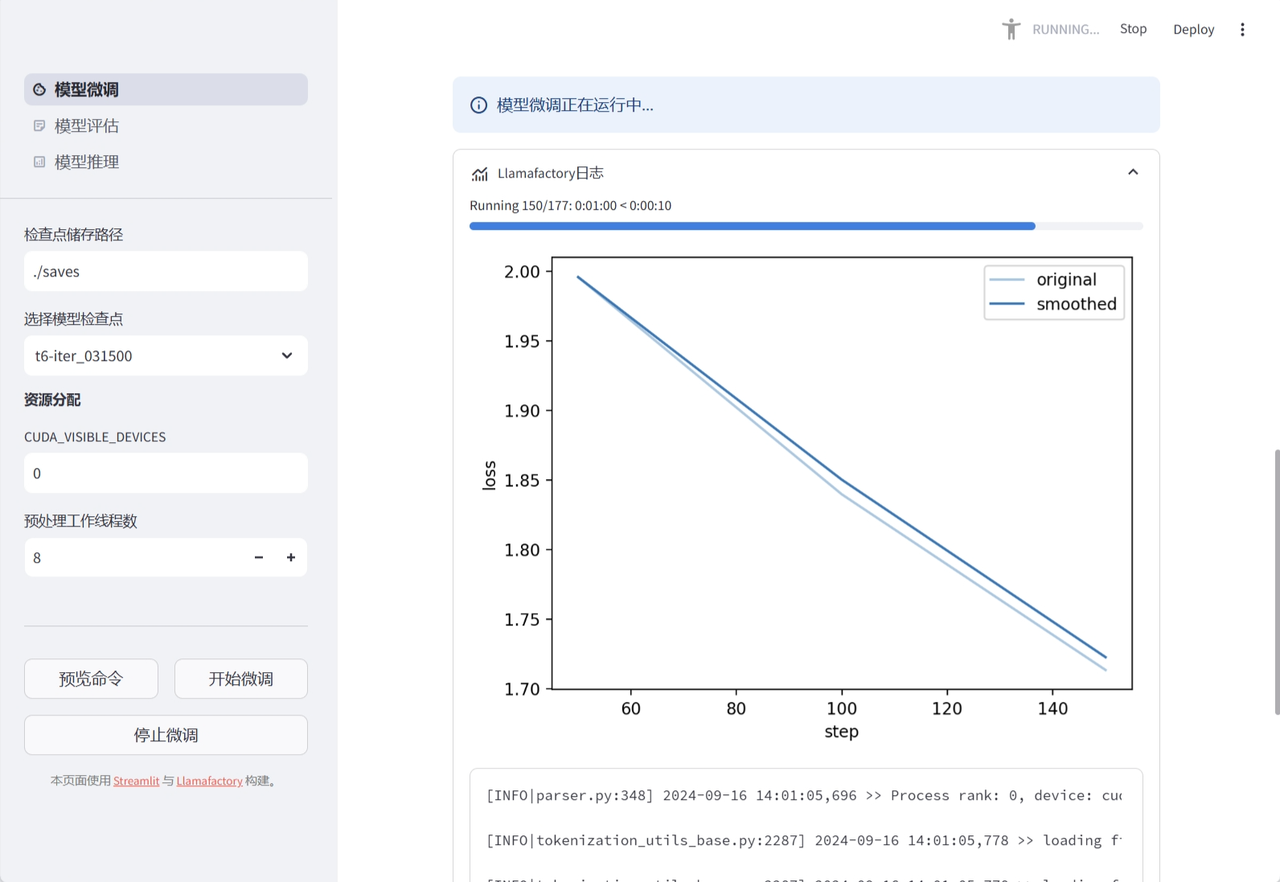Click the model fine-tuning icon in sidebar
The height and width of the screenshot is (882, 1280).
tap(39, 90)
